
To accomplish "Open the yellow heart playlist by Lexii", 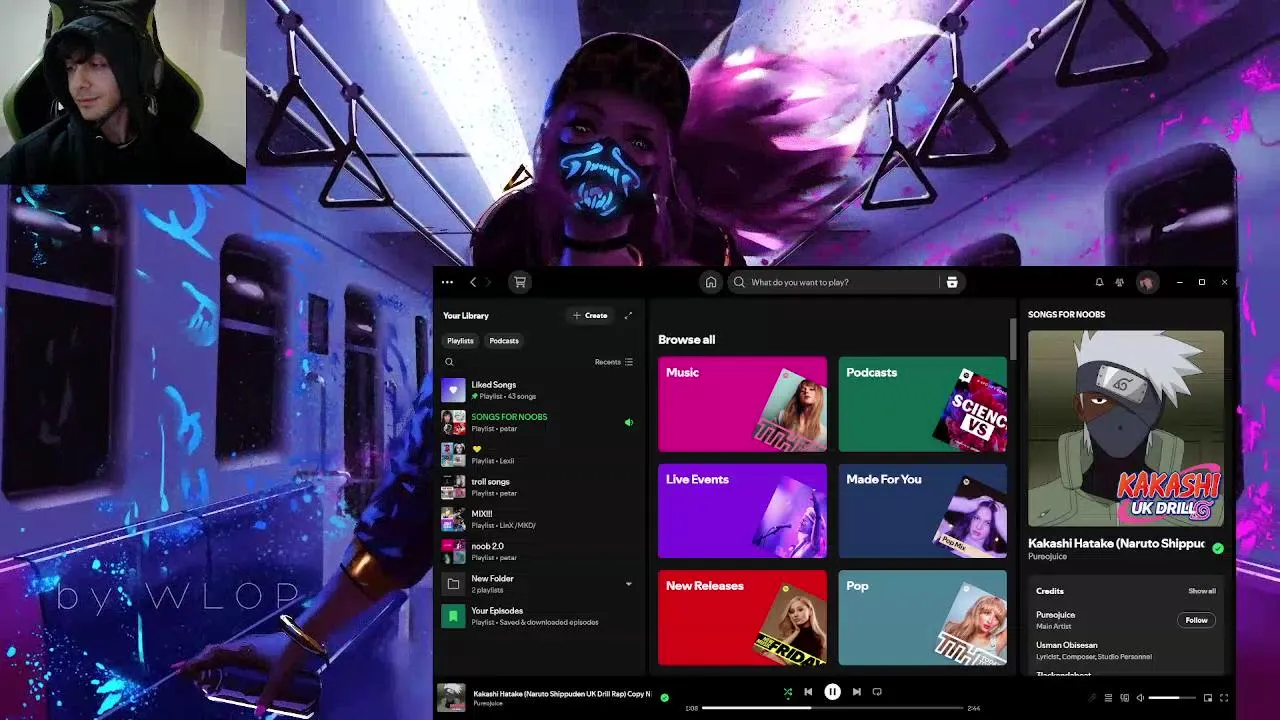I will coord(538,454).
